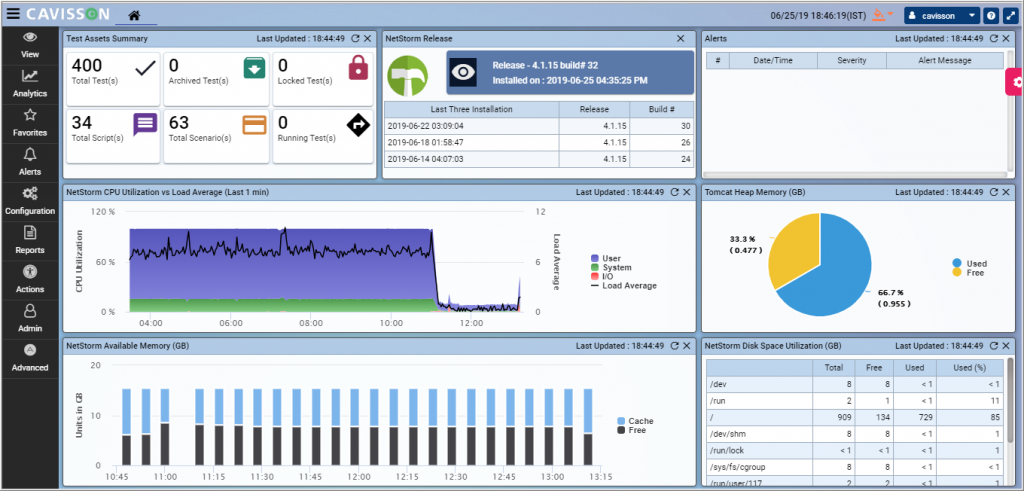Close the Tomcat Heap Memory widget
Viewport: 1024px width, 491px height.
tap(1006, 192)
